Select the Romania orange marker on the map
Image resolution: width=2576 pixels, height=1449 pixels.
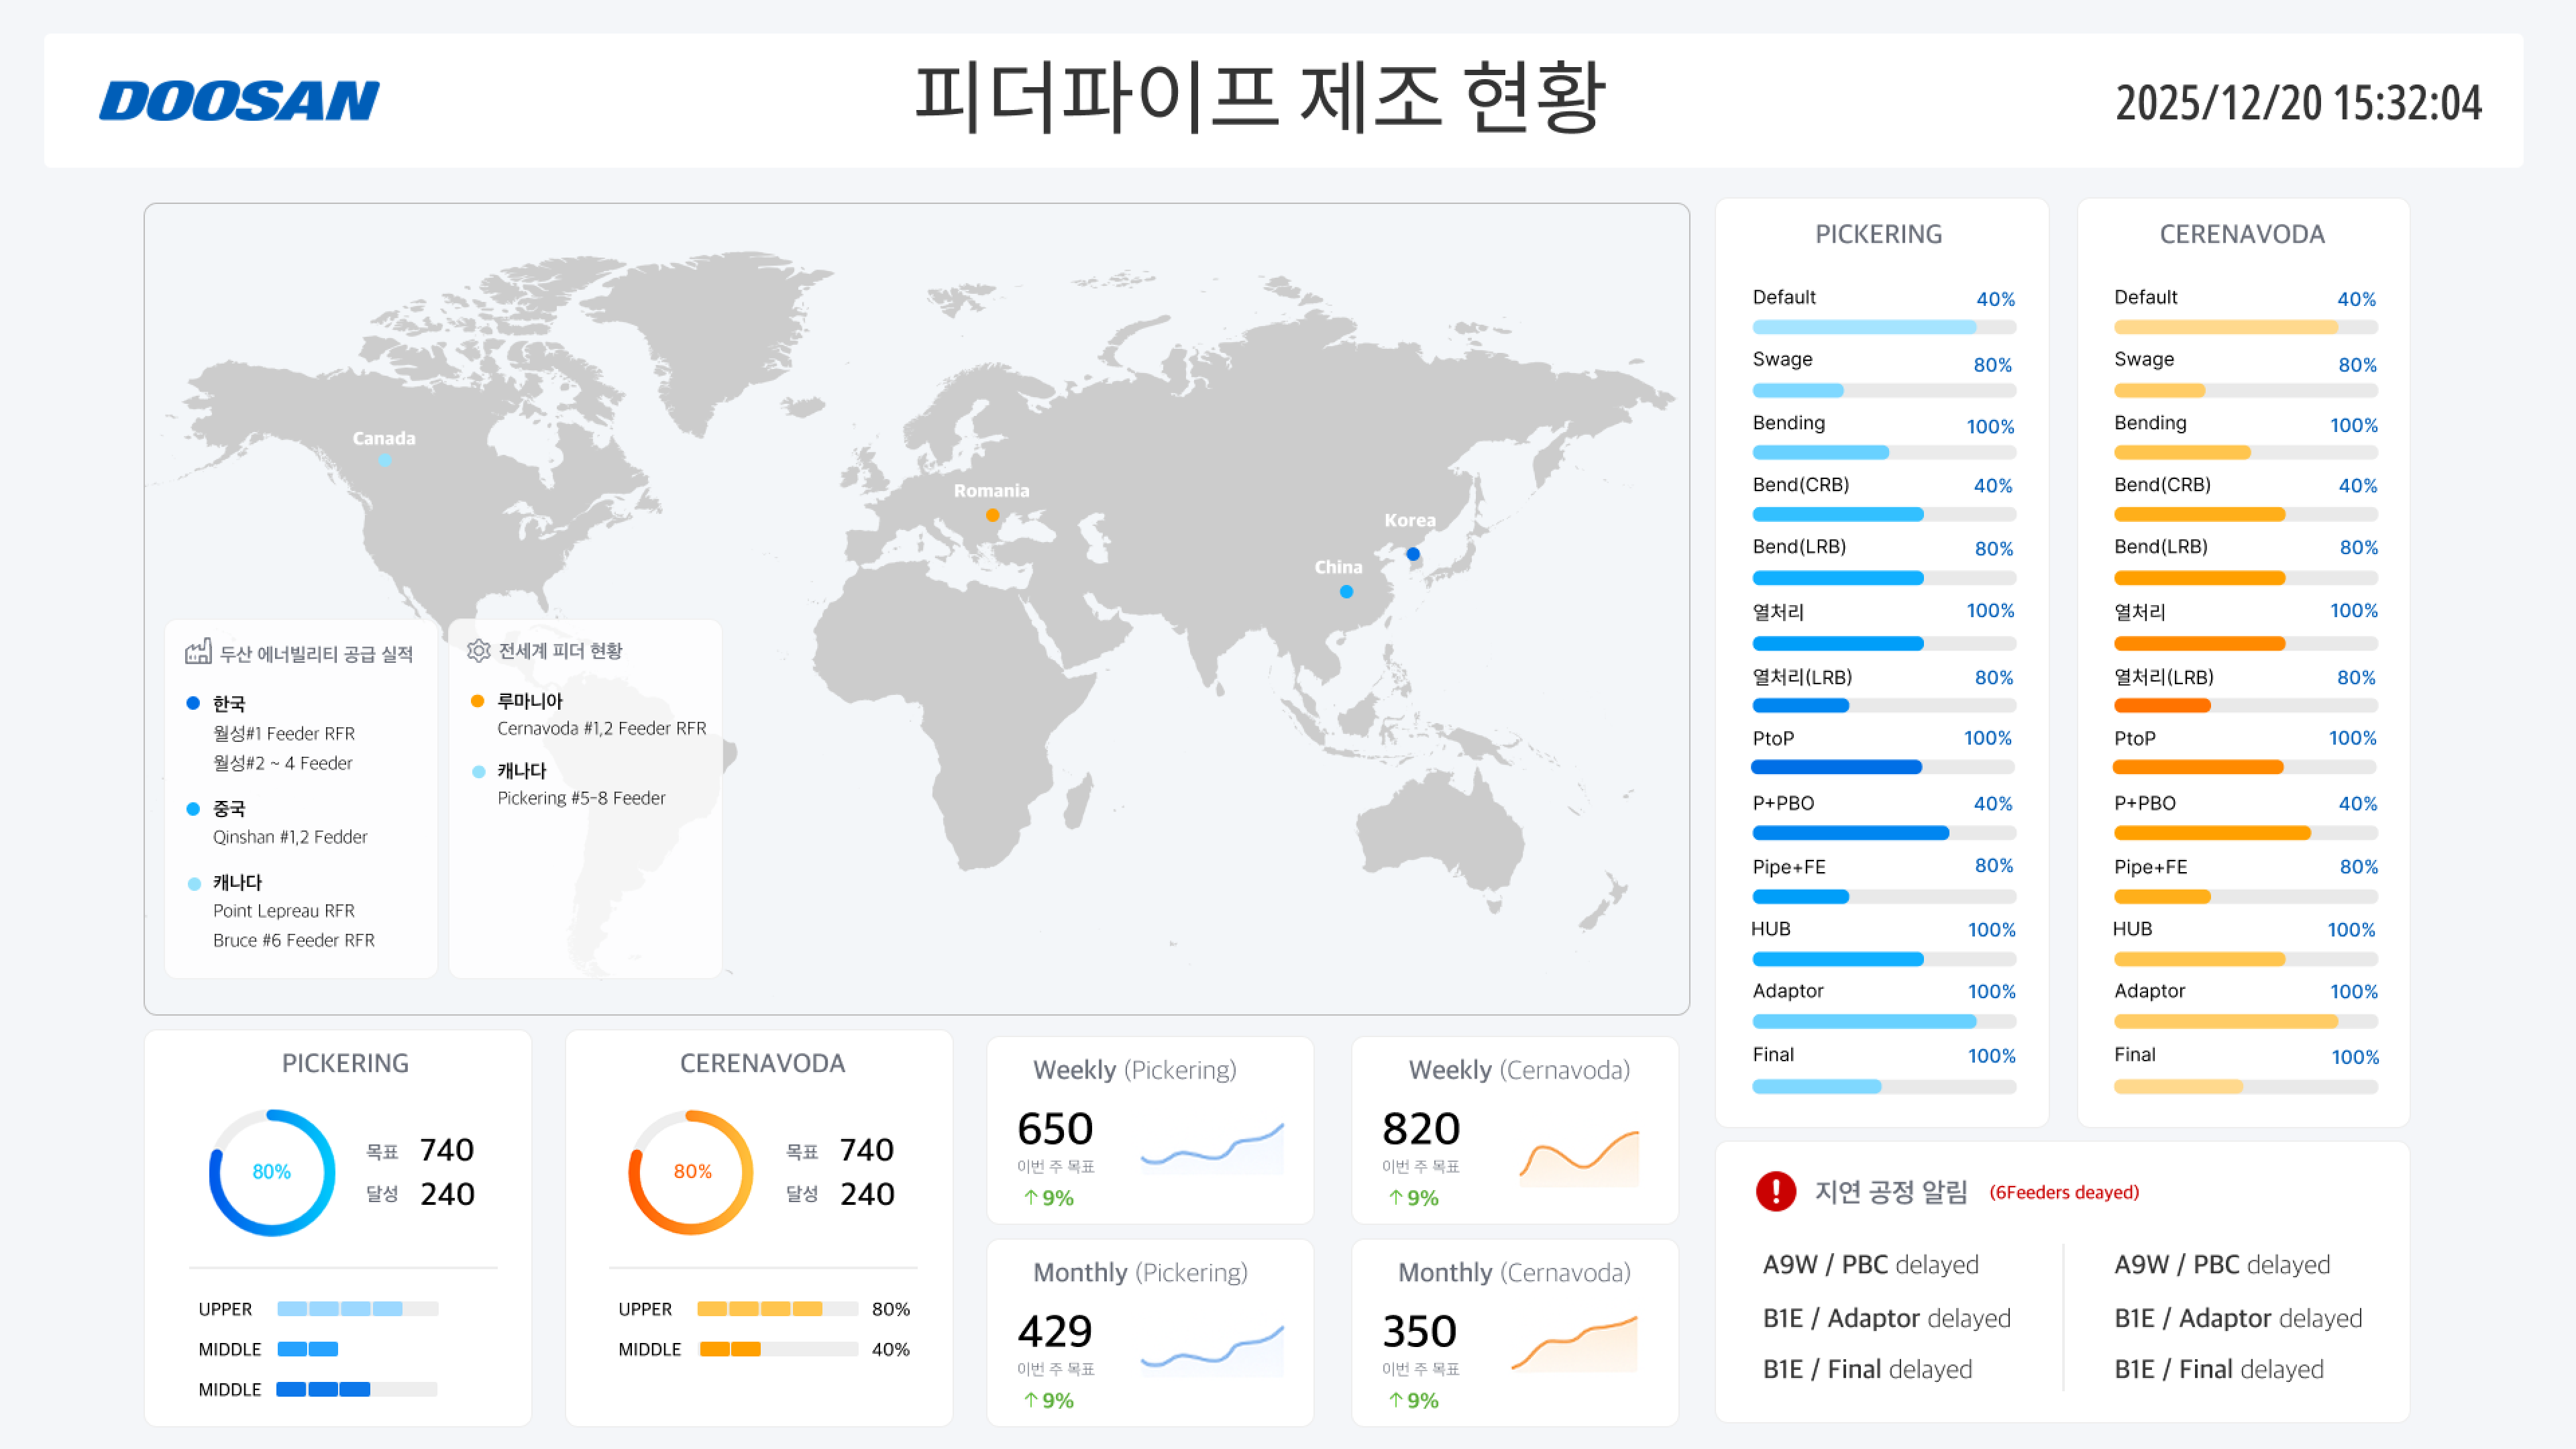pos(992,515)
